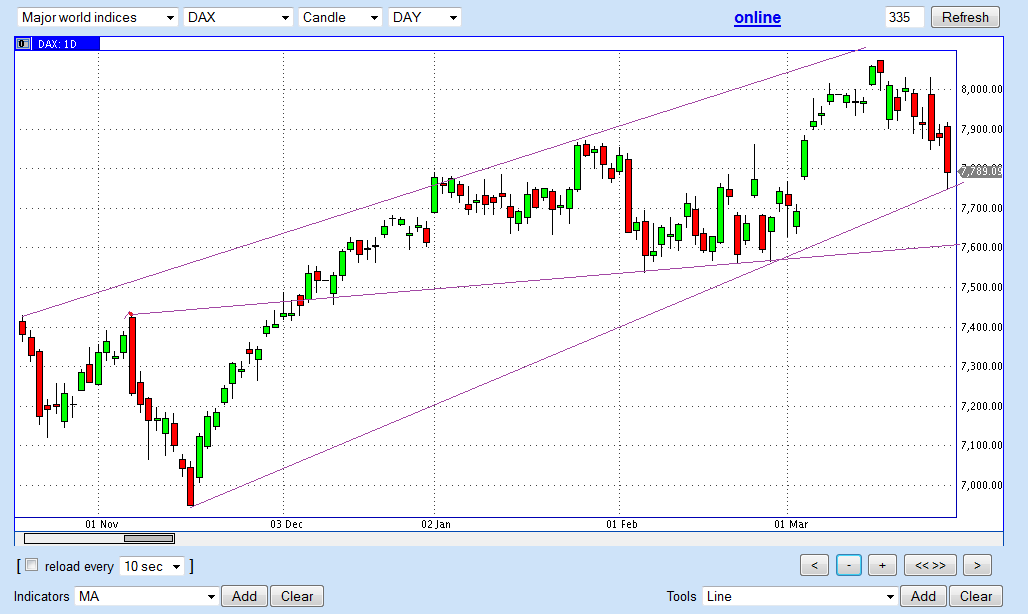Open the Candle chart type dropdown
1028x614 pixels.
340,17
